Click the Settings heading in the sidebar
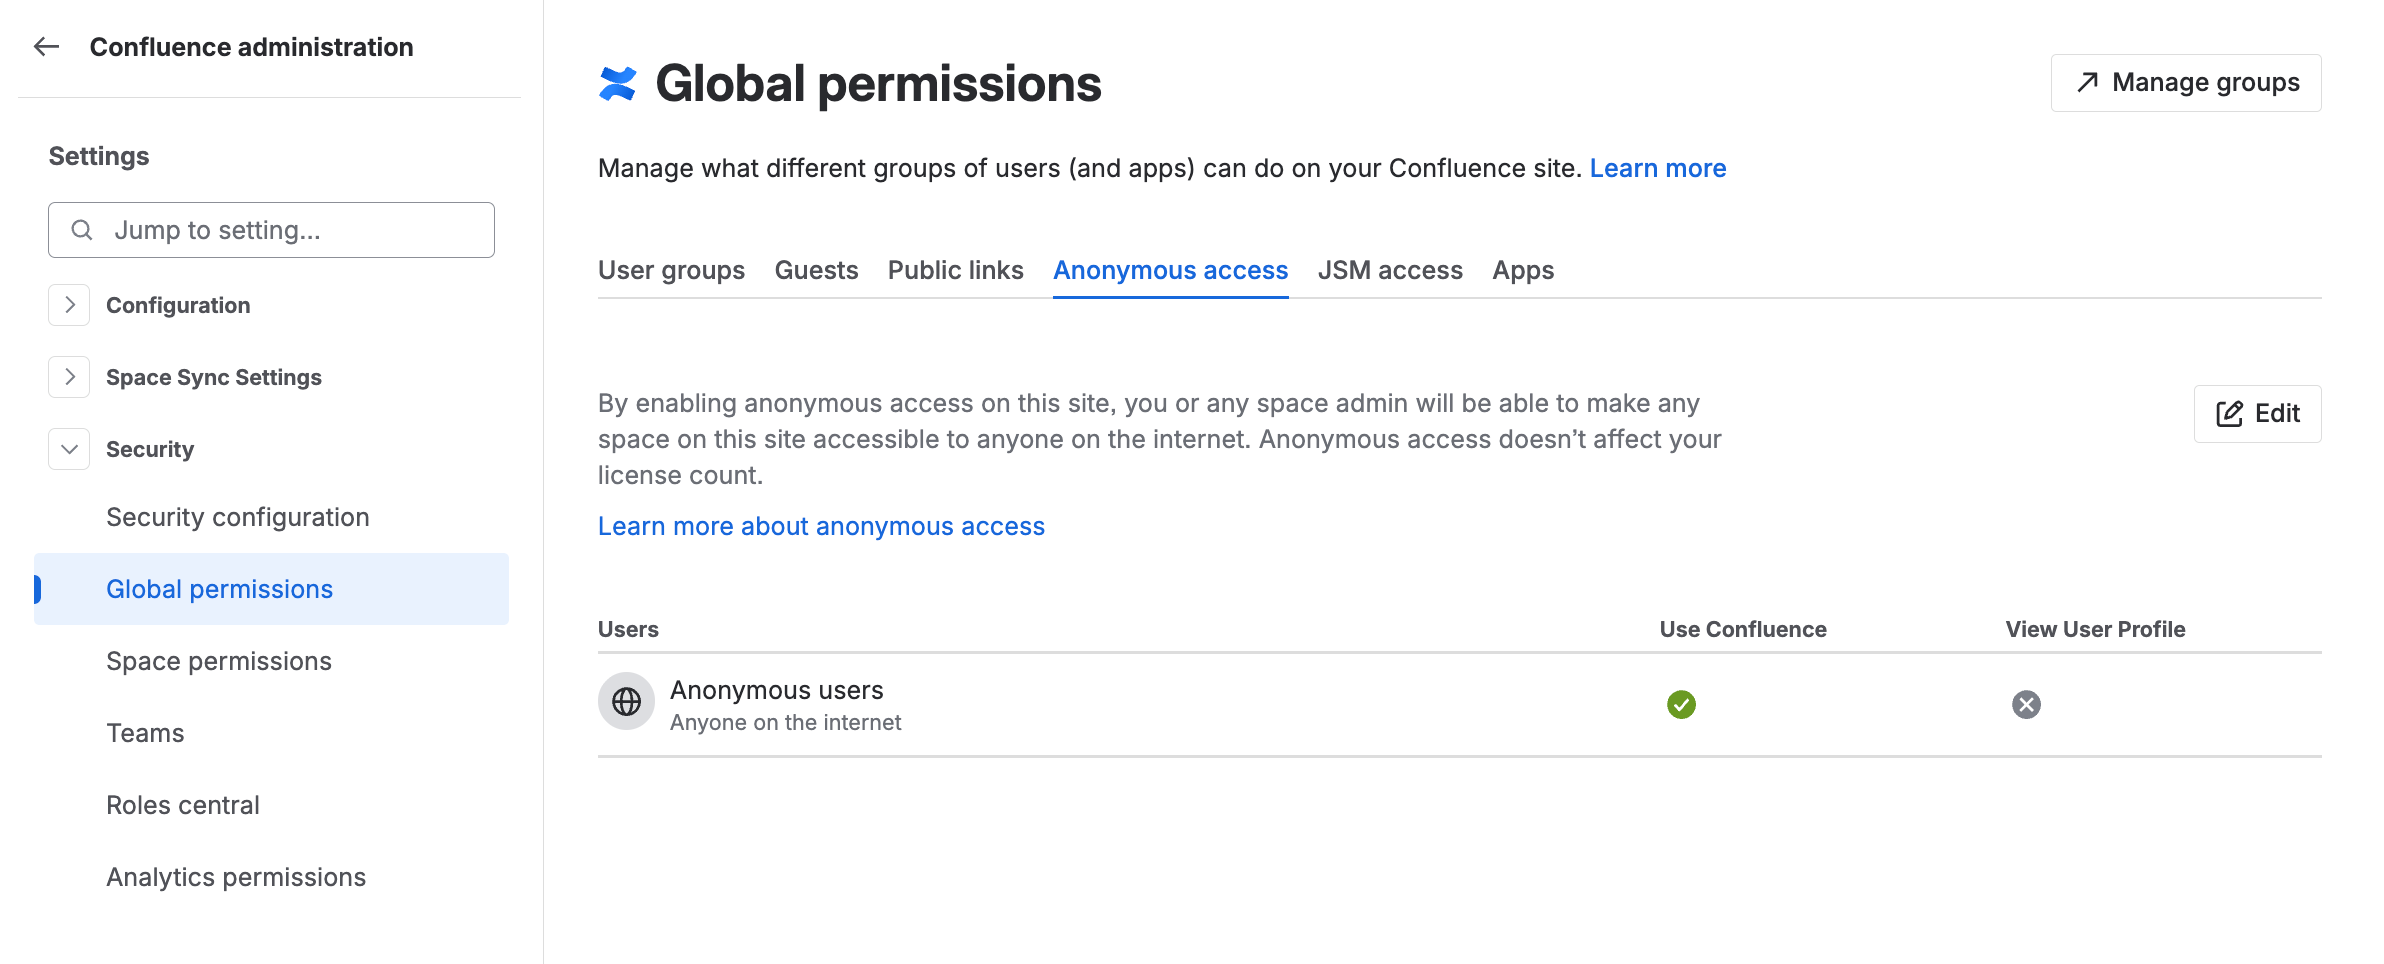Screen dimensions: 2384x964 99,156
